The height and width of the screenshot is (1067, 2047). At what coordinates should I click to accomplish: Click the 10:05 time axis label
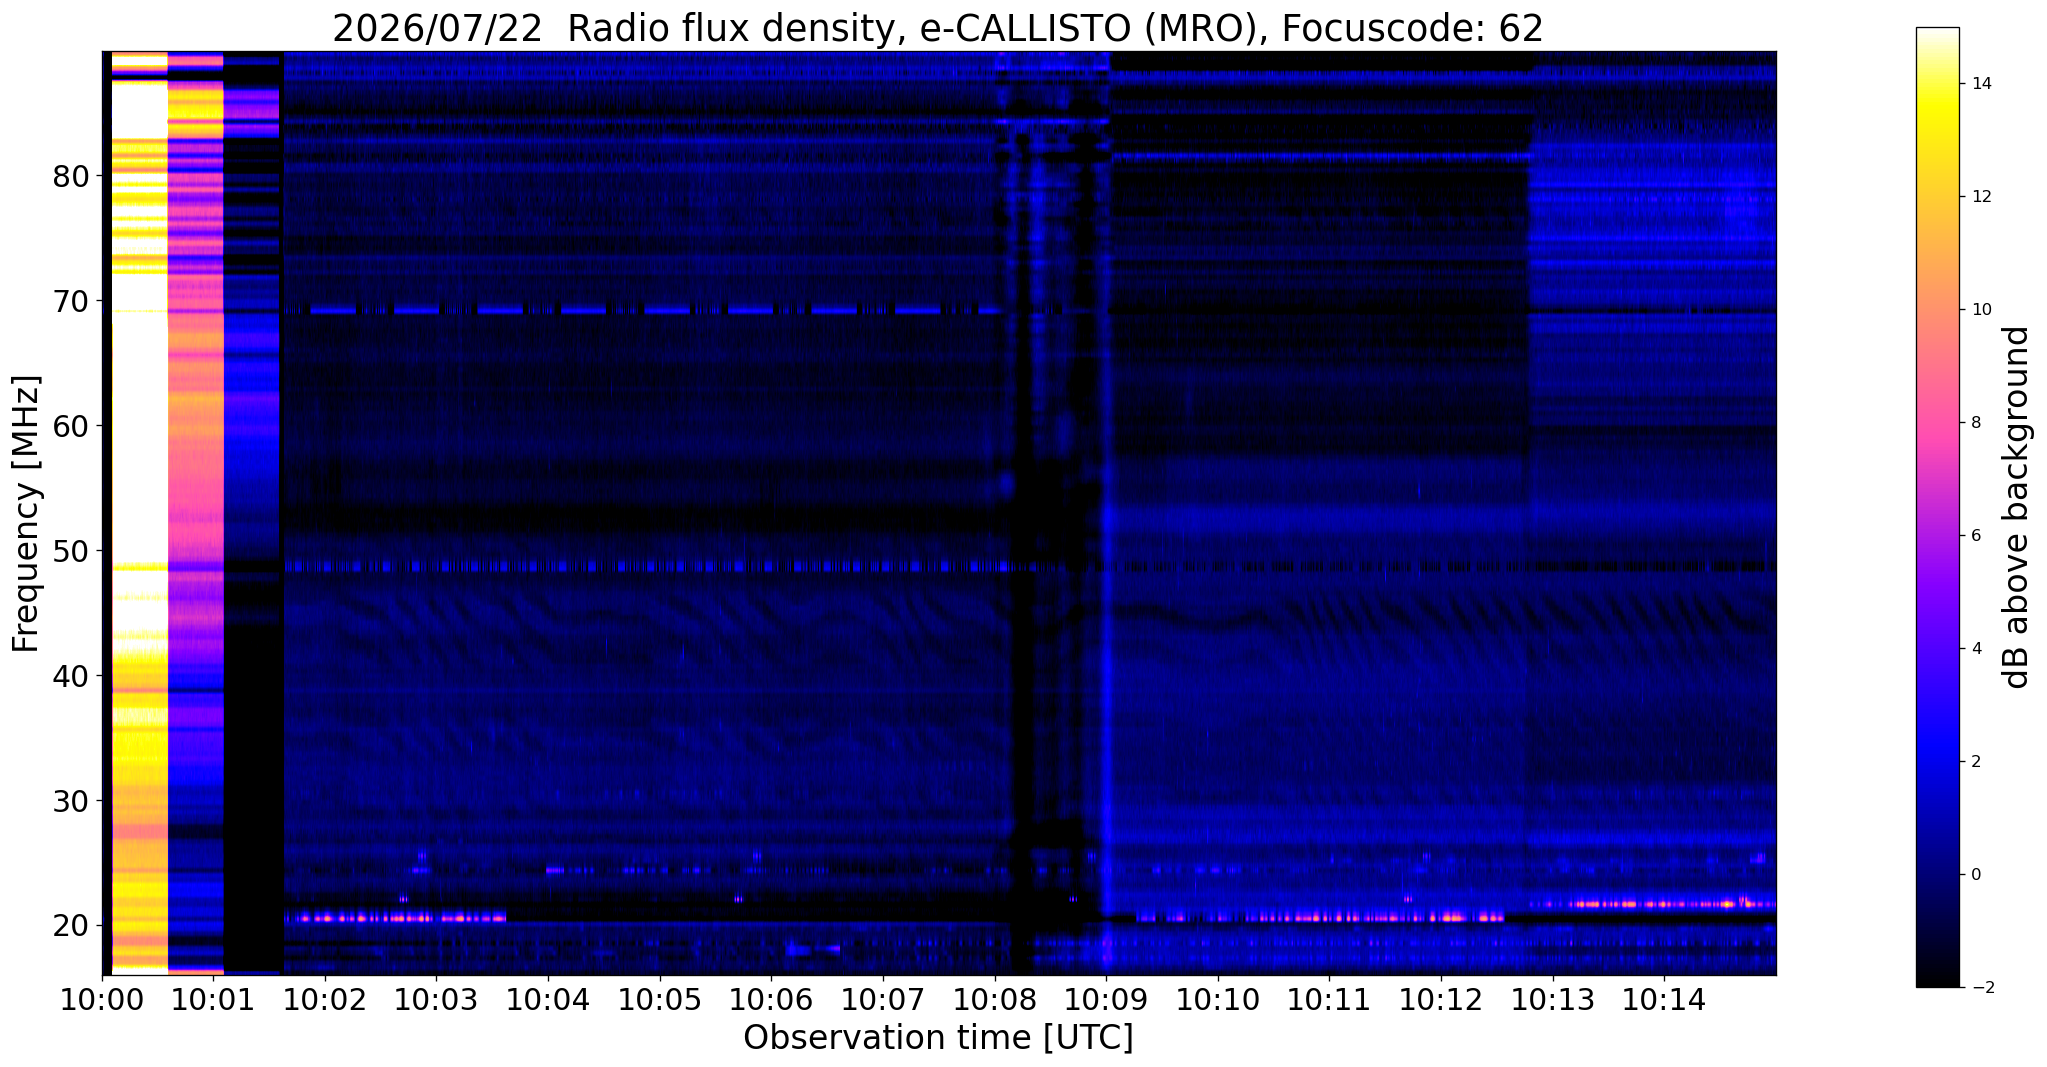point(659,1001)
